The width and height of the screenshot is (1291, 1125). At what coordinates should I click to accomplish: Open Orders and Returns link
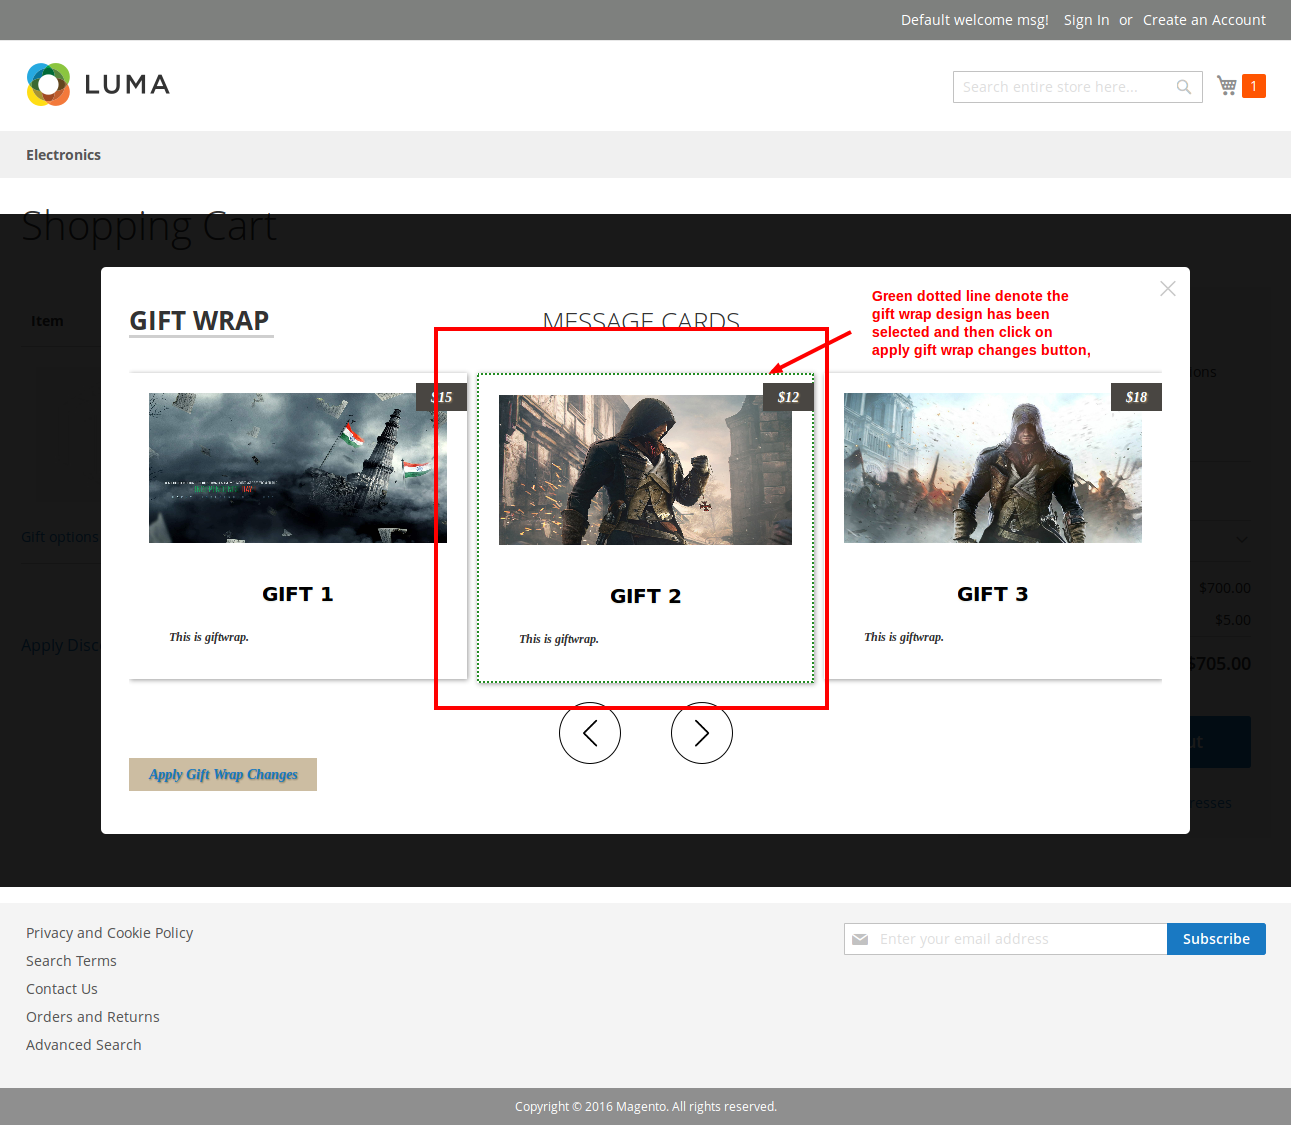[x=93, y=1017]
